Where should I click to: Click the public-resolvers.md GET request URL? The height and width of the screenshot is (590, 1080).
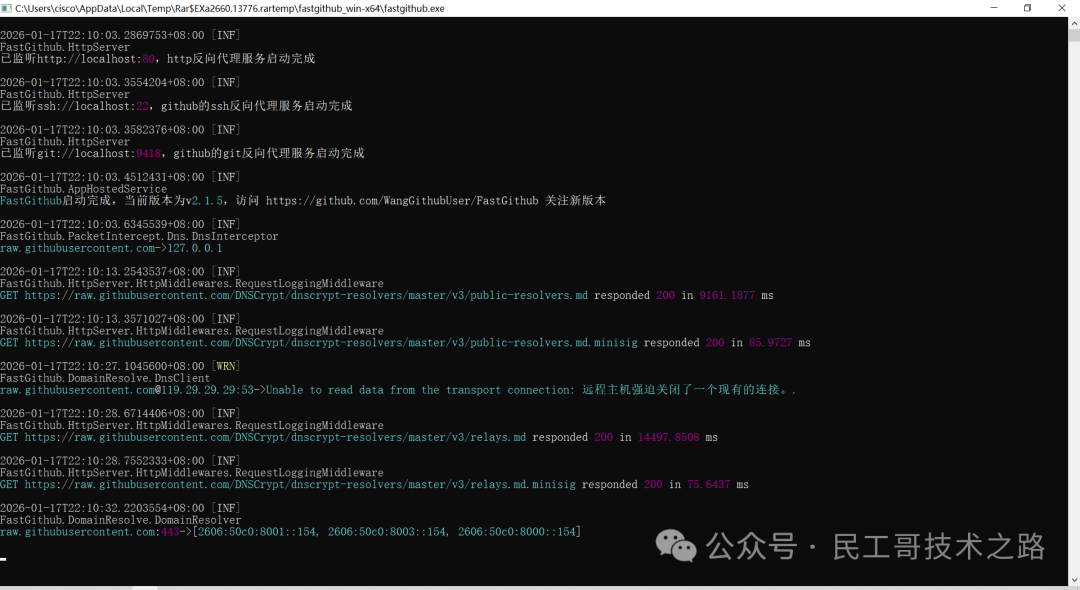click(x=306, y=296)
